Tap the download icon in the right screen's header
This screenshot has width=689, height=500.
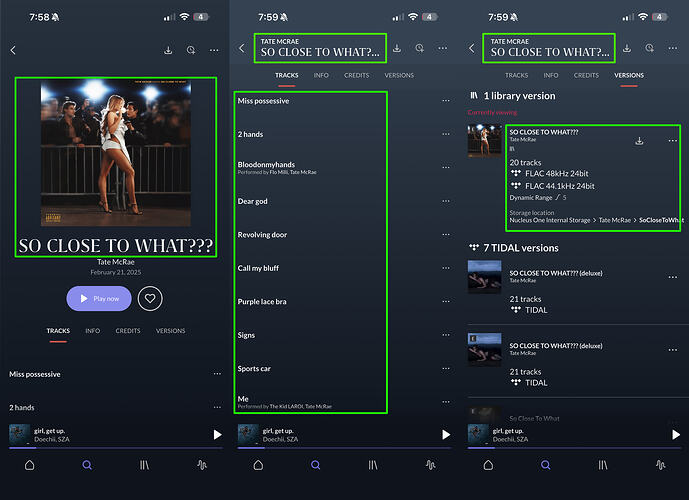tap(627, 48)
